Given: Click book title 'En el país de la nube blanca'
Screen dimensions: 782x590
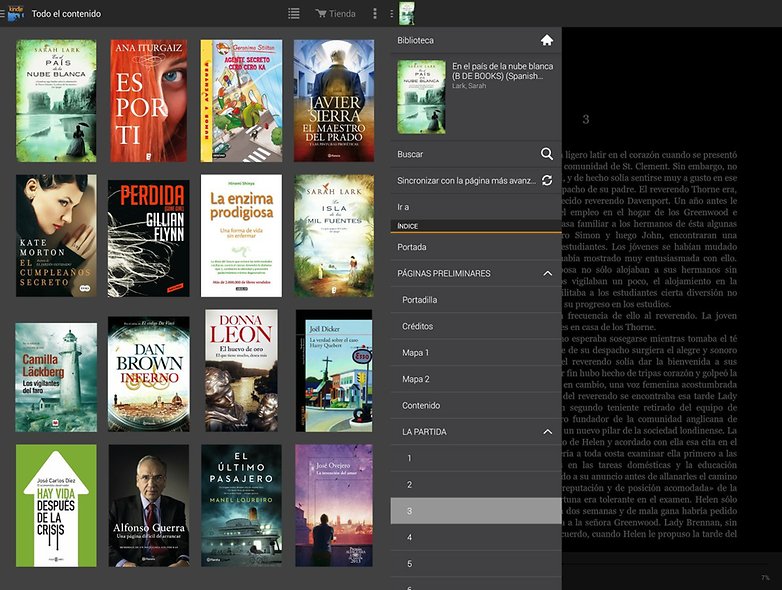Looking at the screenshot, I should coord(502,71).
